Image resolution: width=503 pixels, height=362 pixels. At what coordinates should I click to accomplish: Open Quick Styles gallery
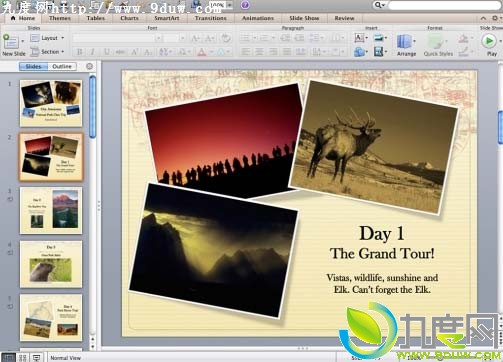(x=438, y=45)
